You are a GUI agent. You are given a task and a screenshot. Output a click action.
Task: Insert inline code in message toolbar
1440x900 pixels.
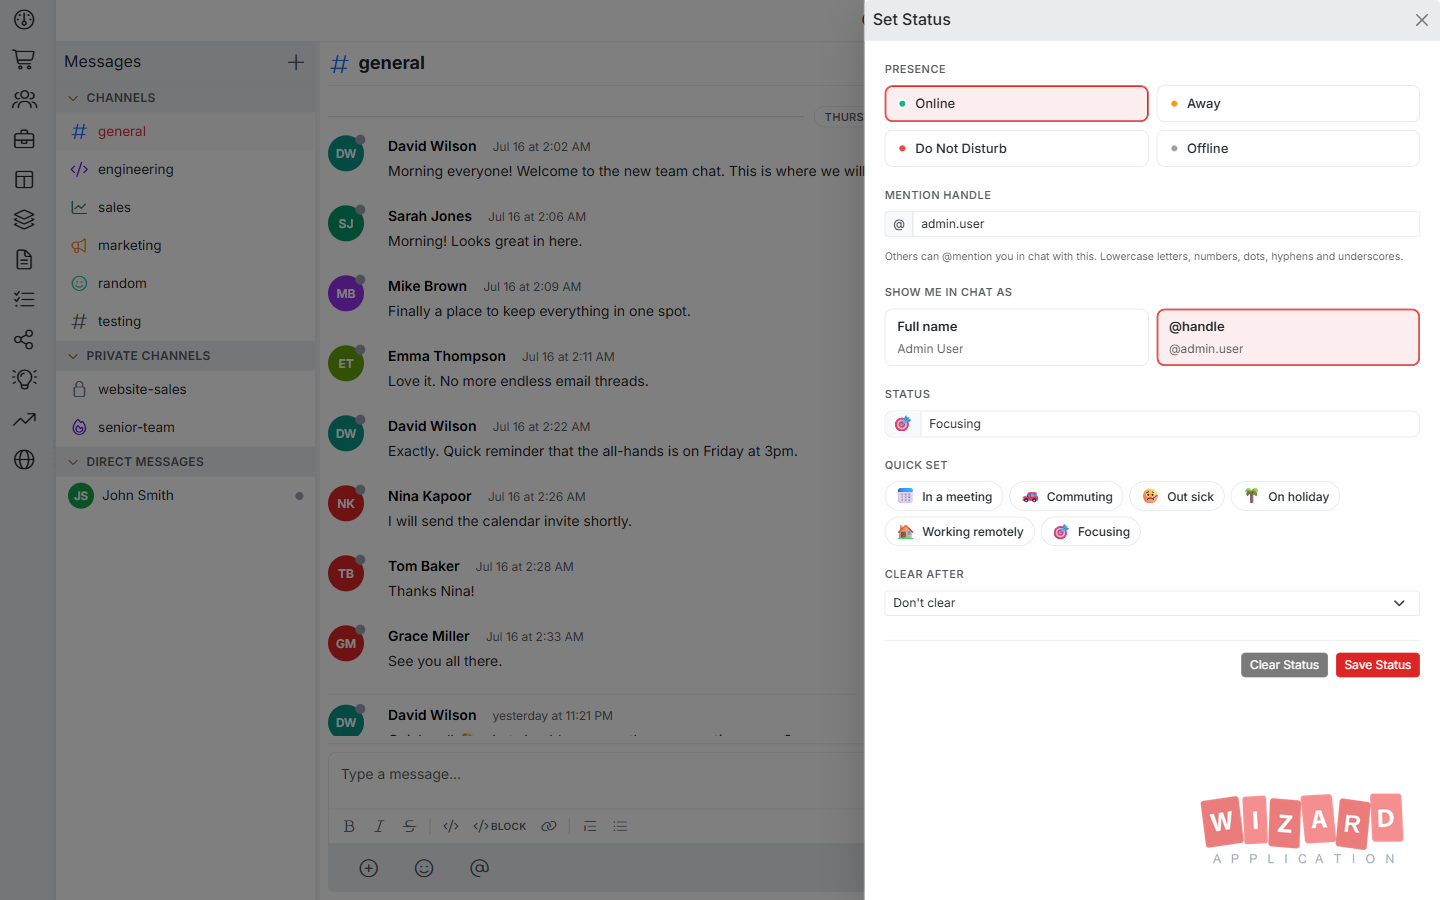[x=451, y=826]
